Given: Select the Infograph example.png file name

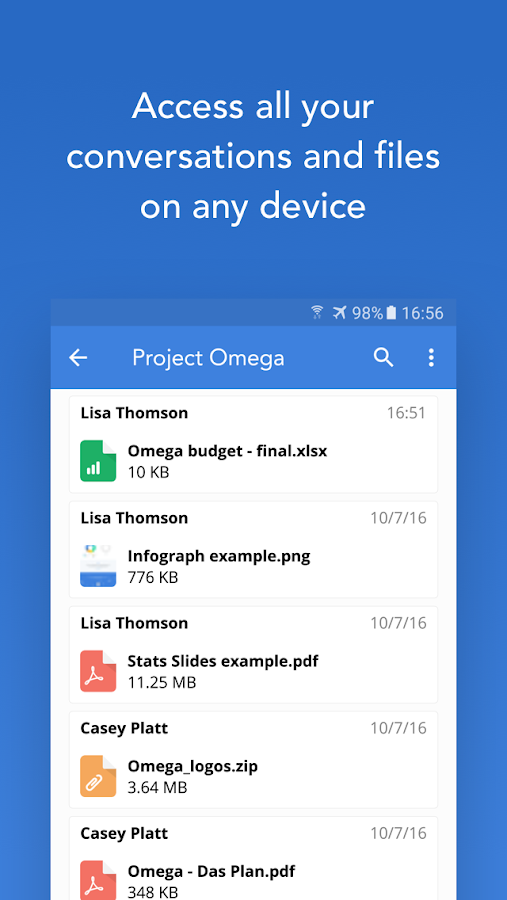Looking at the screenshot, I should (219, 556).
